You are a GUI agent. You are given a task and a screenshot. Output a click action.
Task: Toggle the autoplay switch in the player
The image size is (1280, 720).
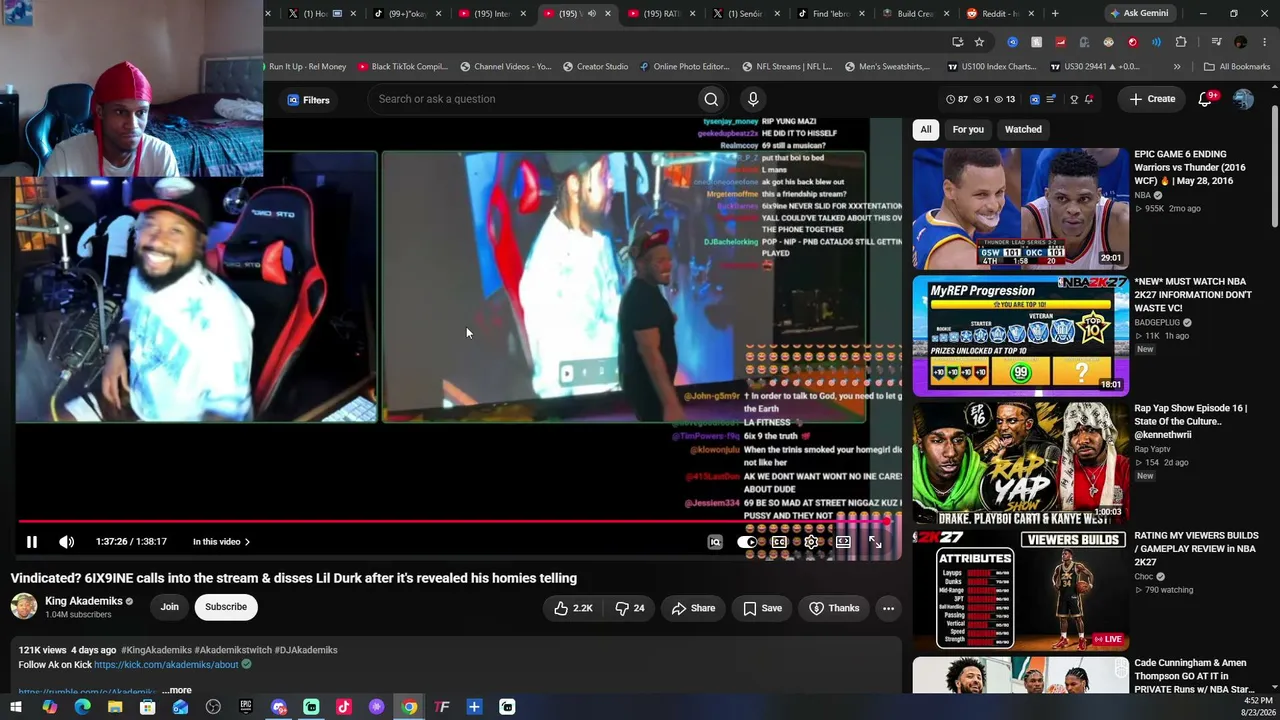pyautogui.click(x=747, y=542)
